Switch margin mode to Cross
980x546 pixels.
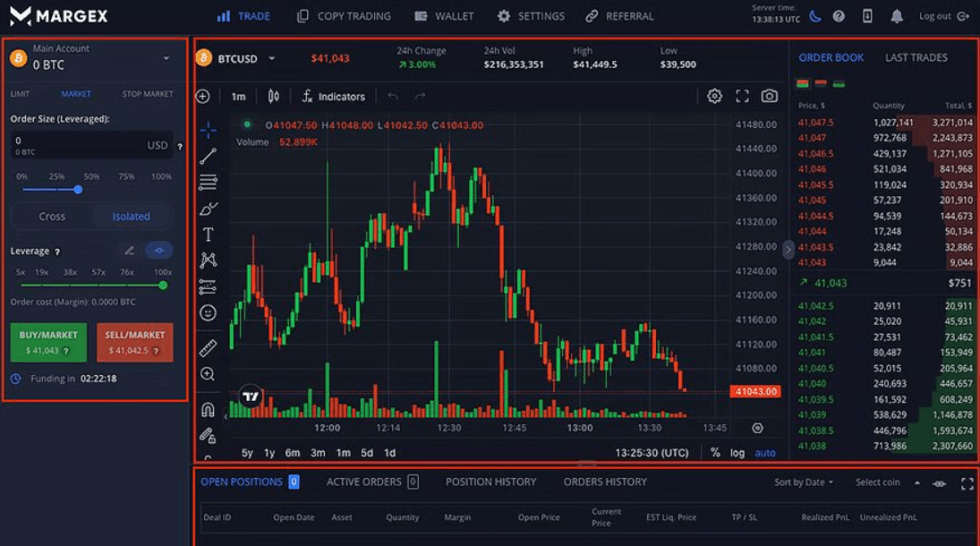[x=52, y=216]
